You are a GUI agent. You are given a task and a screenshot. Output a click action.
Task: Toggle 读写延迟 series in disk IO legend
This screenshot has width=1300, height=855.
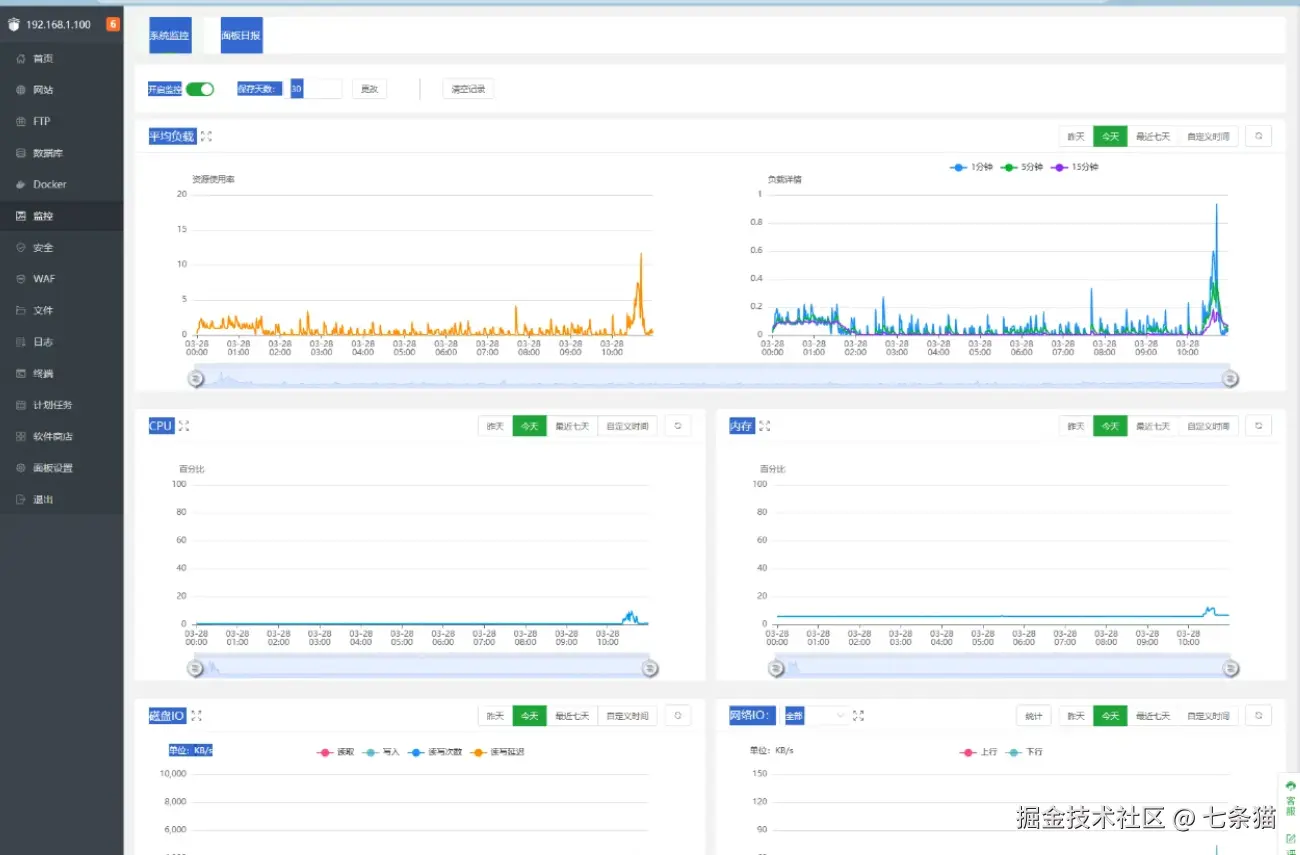[x=497, y=751]
